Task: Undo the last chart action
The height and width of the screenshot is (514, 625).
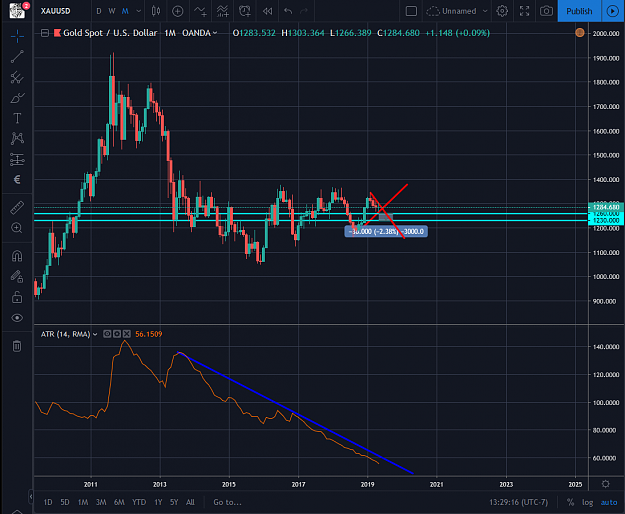Action: (288, 11)
